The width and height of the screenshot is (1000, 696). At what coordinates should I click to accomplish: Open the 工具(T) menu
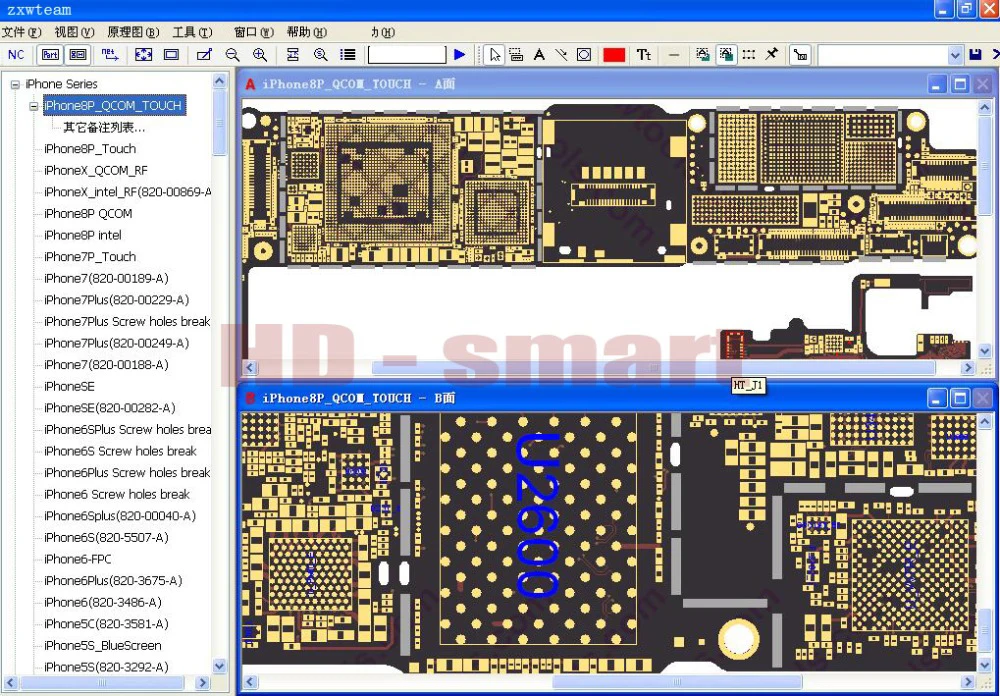click(192, 32)
